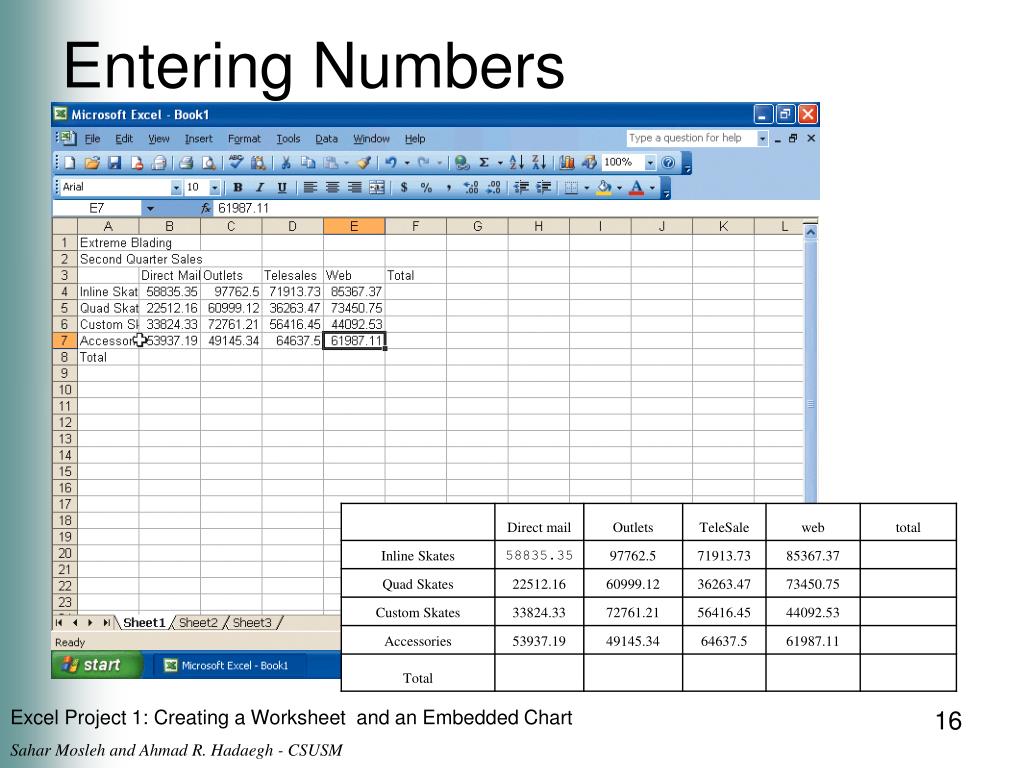Open the font size 10 dropdown
1024x768 pixels.
click(x=214, y=188)
